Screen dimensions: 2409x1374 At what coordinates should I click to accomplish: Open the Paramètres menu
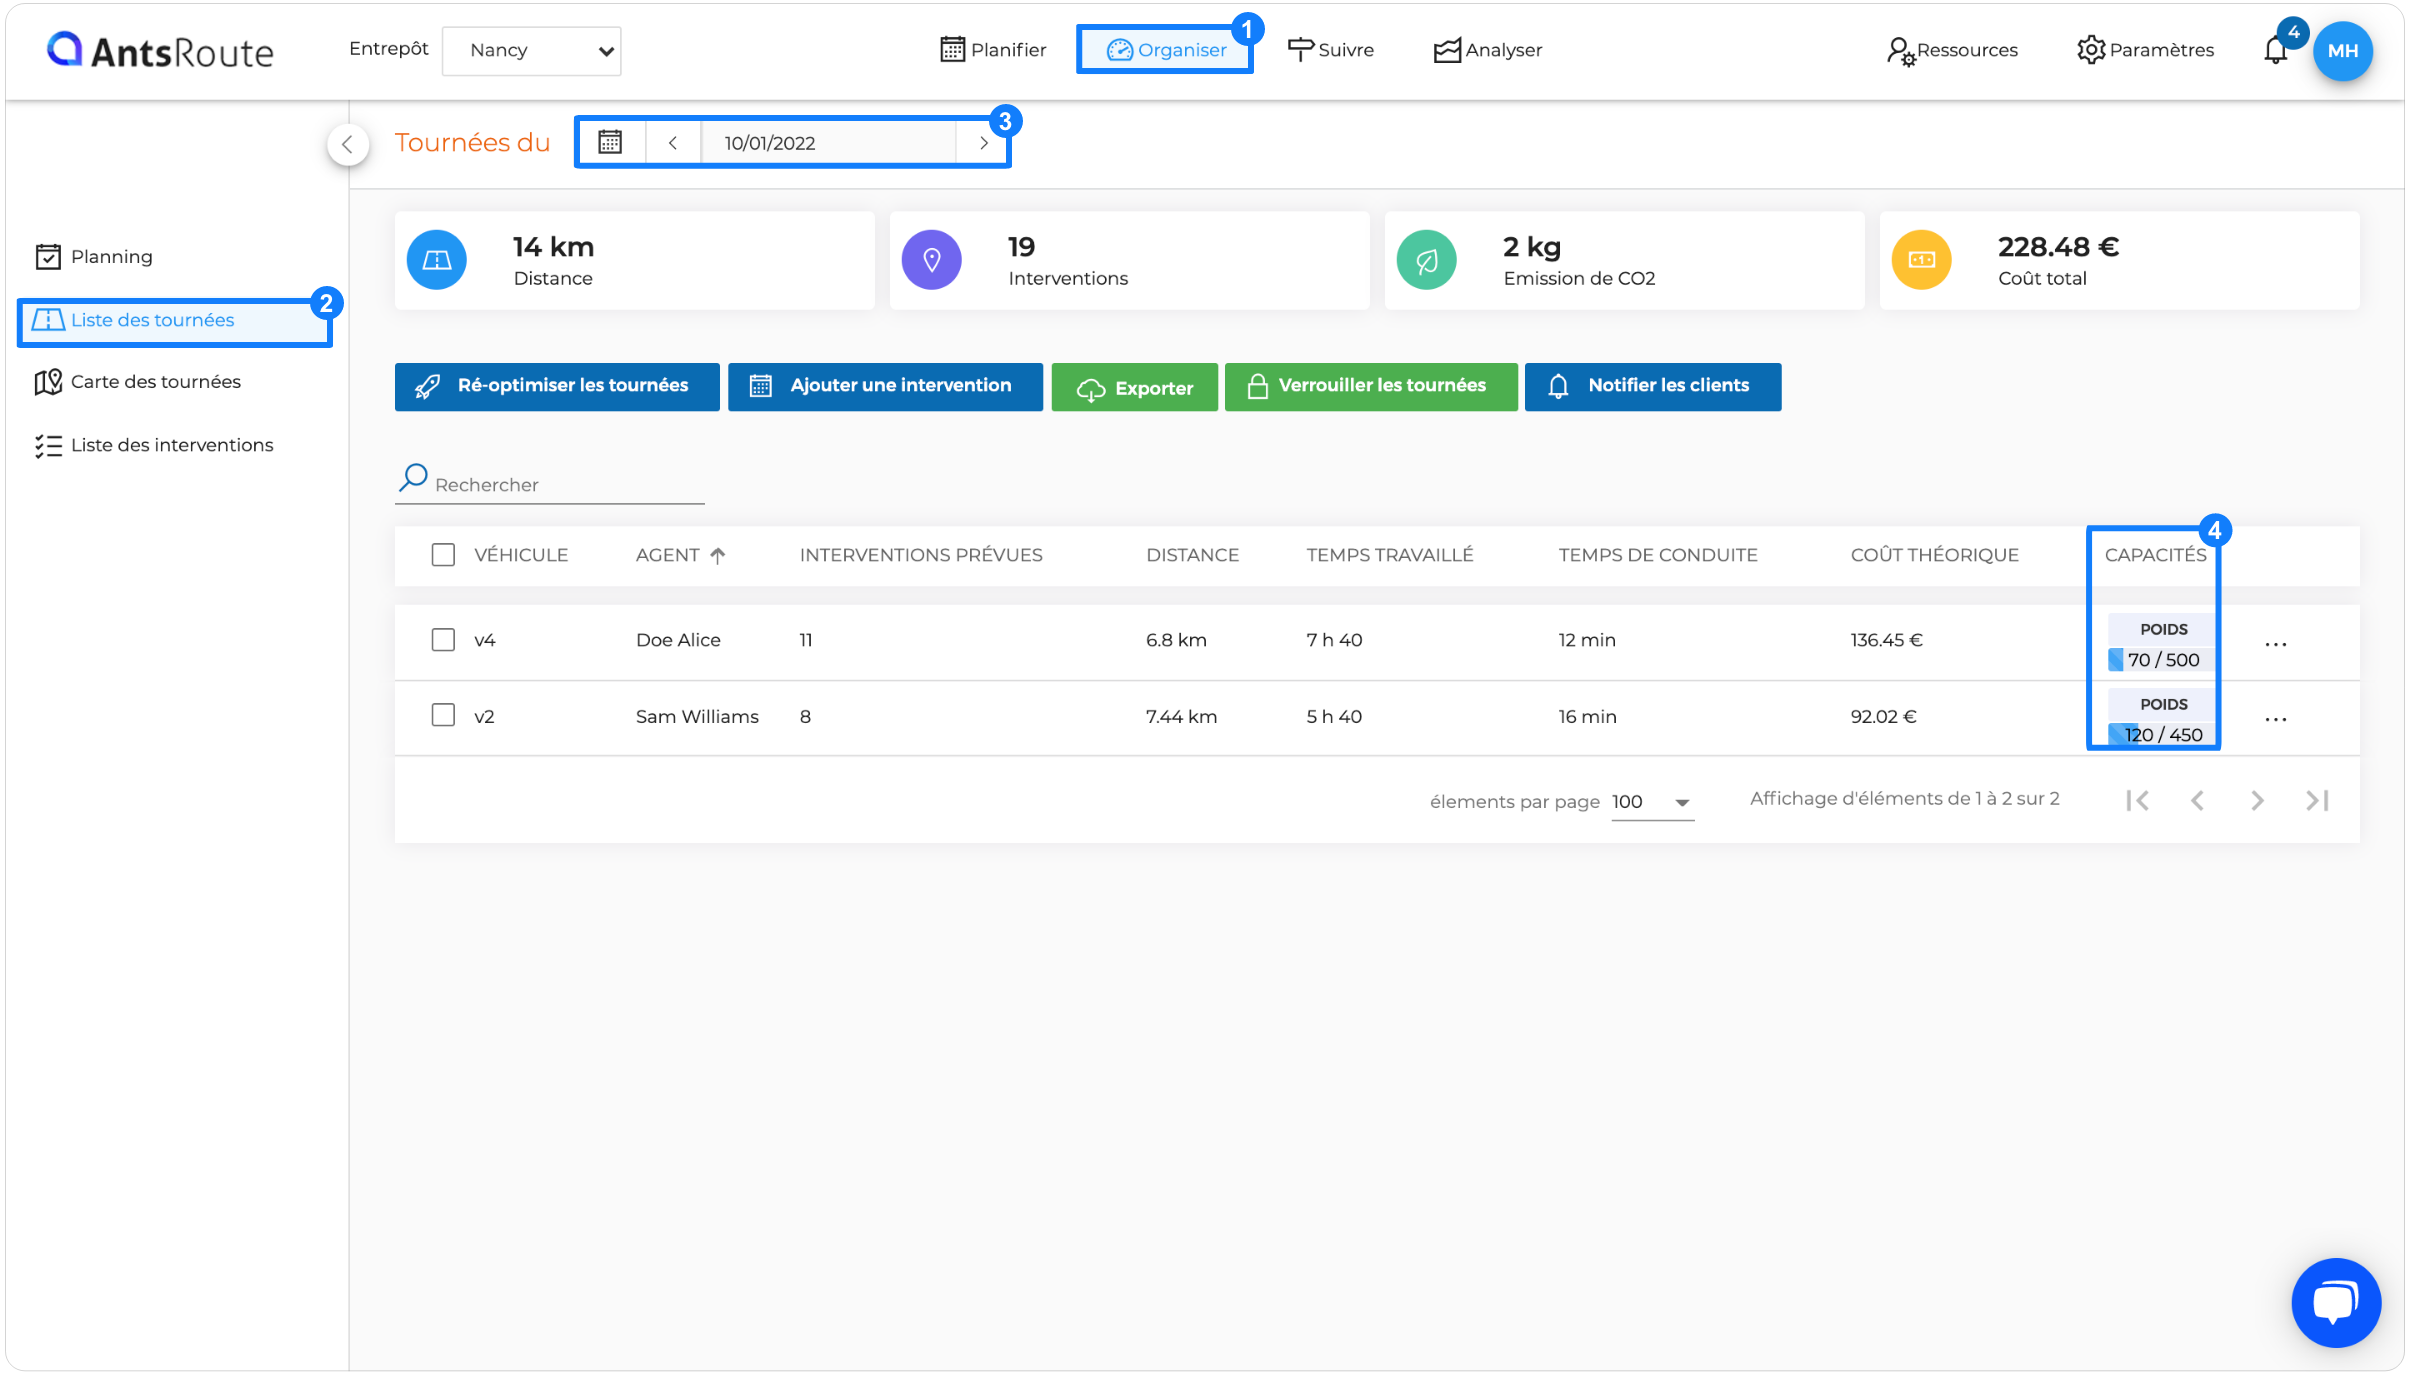[2145, 50]
